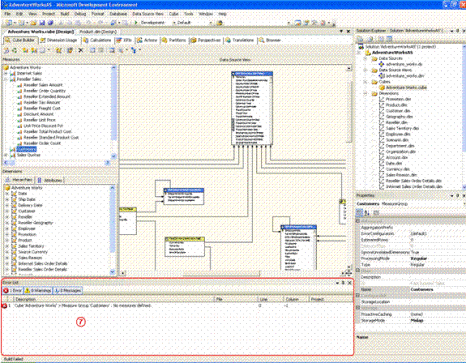
Task: Switch to the Partitions tab
Action: point(174,40)
